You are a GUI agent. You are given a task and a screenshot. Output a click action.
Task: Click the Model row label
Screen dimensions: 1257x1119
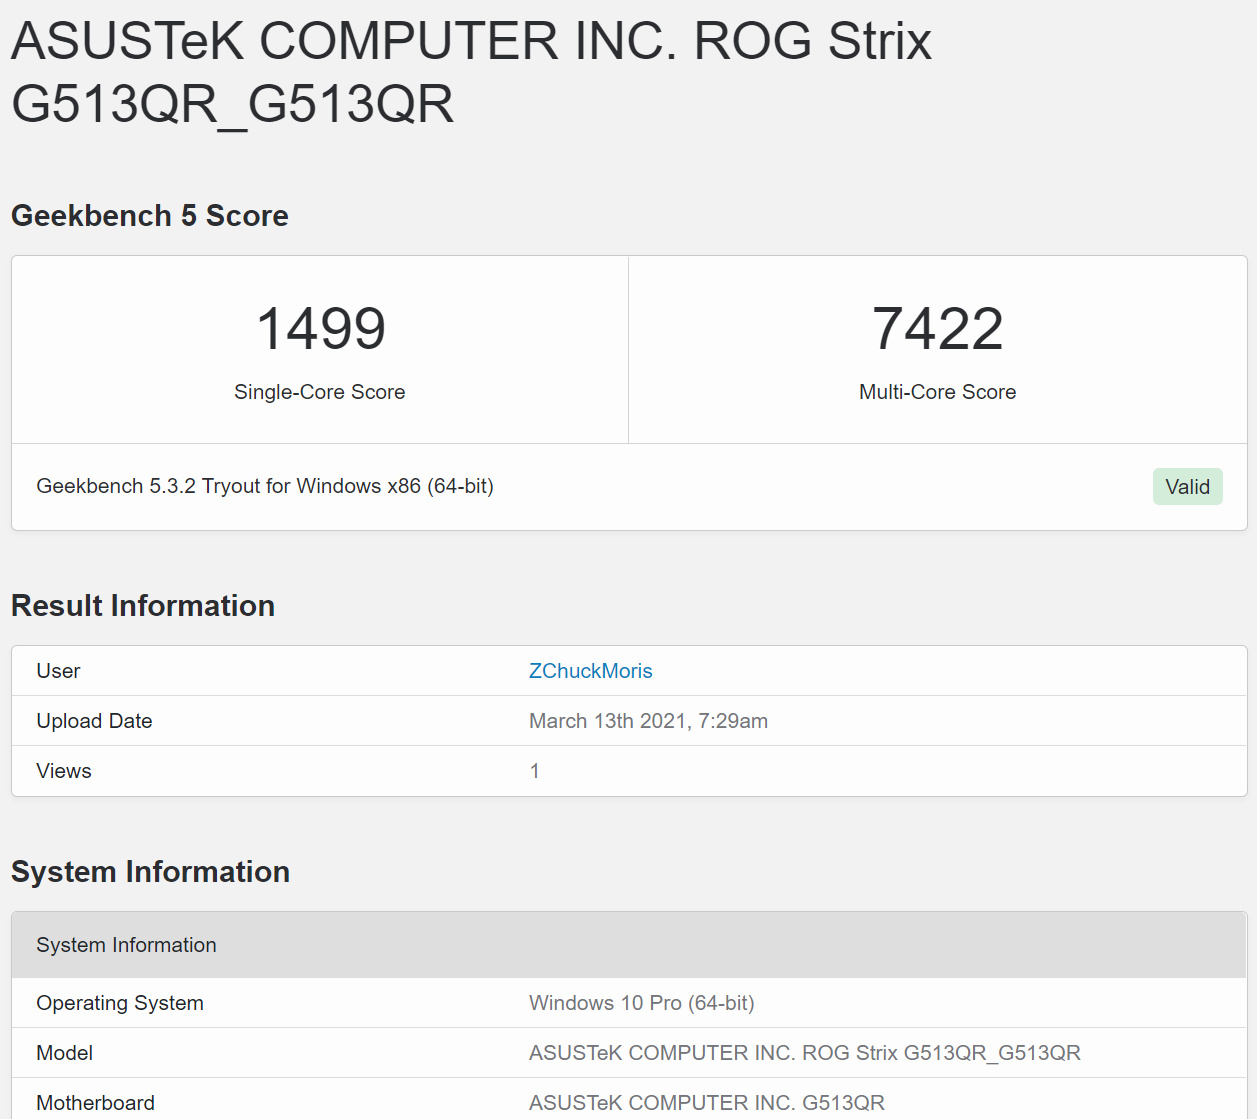pyautogui.click(x=64, y=1053)
